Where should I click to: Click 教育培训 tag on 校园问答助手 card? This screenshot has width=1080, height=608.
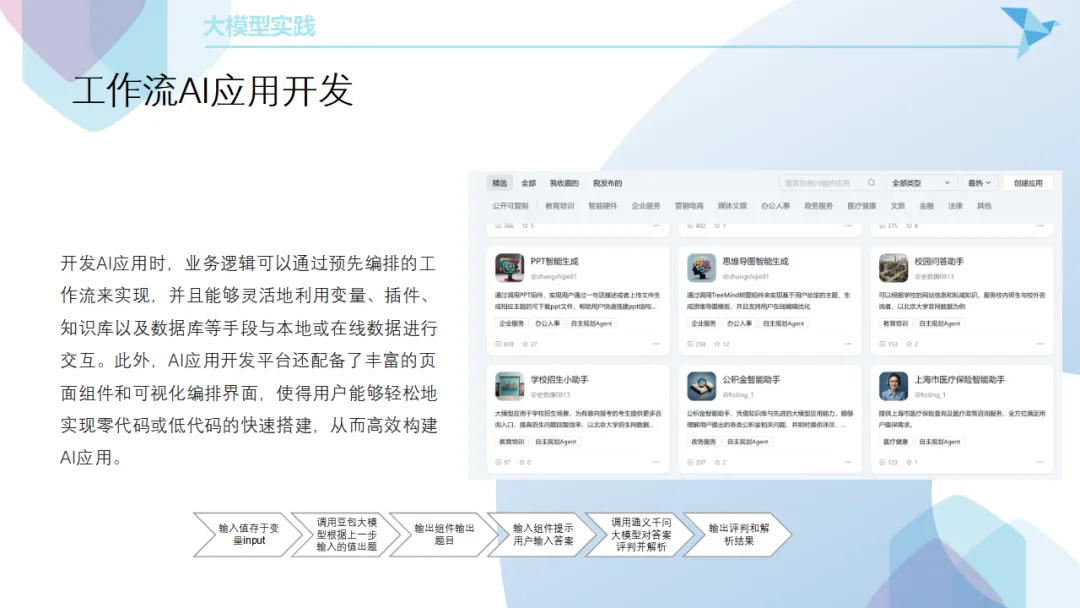[895, 324]
